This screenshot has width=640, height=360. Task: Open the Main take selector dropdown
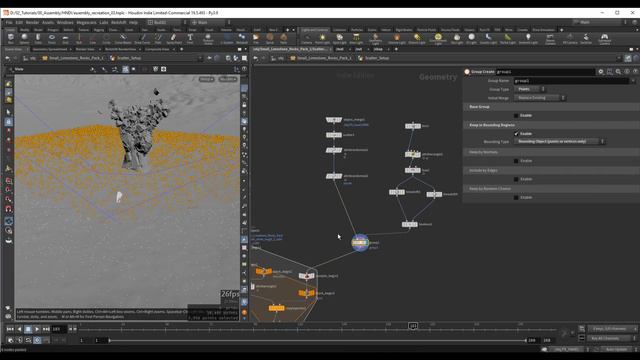point(598,22)
